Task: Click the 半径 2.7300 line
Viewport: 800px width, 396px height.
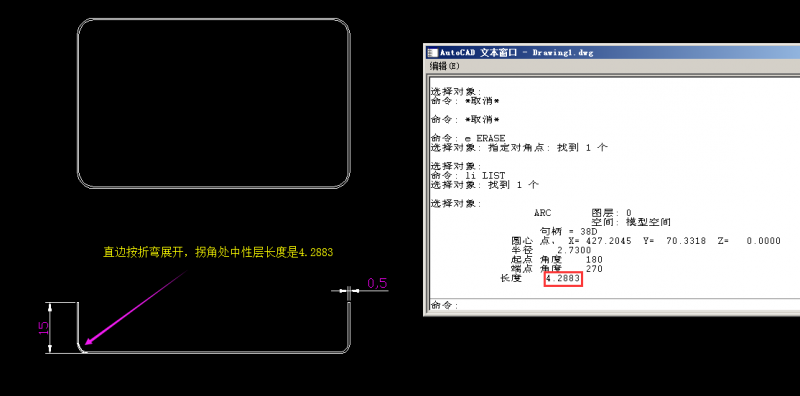Action: coord(551,250)
